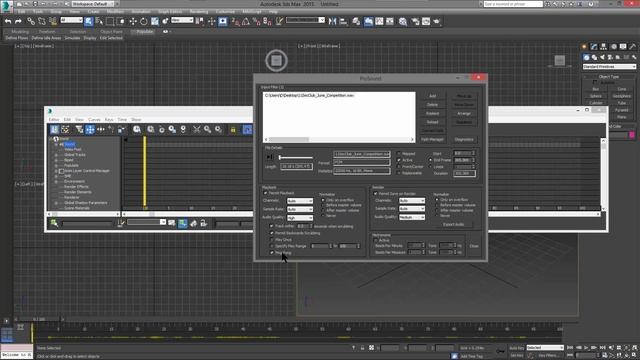The width and height of the screenshot is (640, 360).
Task: Activate the Select and Move tool
Action: coord(133,21)
